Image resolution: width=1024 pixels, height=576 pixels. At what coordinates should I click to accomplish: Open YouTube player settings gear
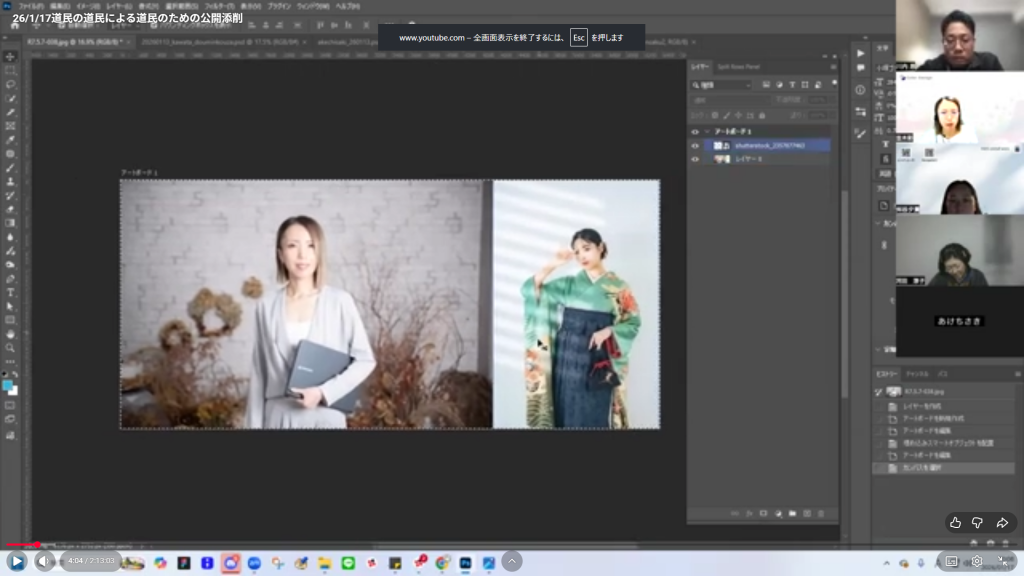click(976, 562)
